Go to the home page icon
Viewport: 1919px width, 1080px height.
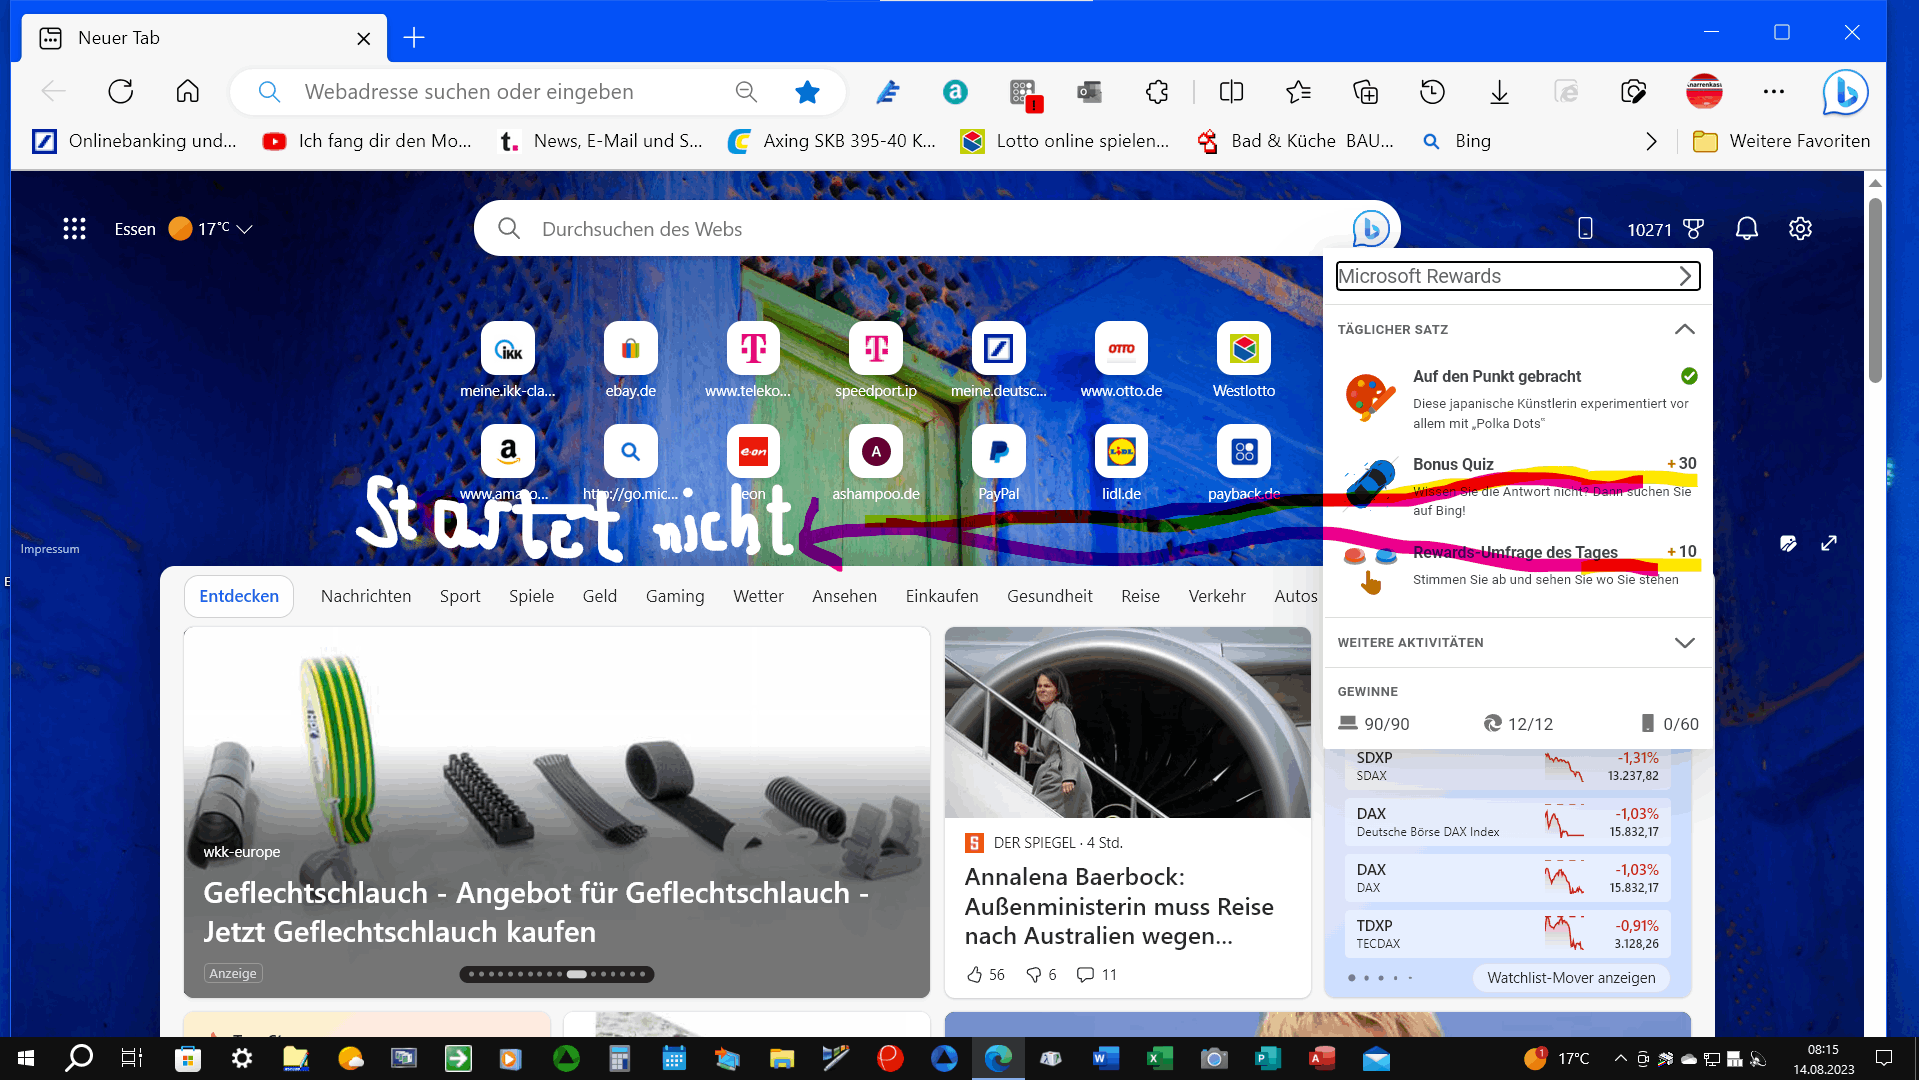(187, 92)
